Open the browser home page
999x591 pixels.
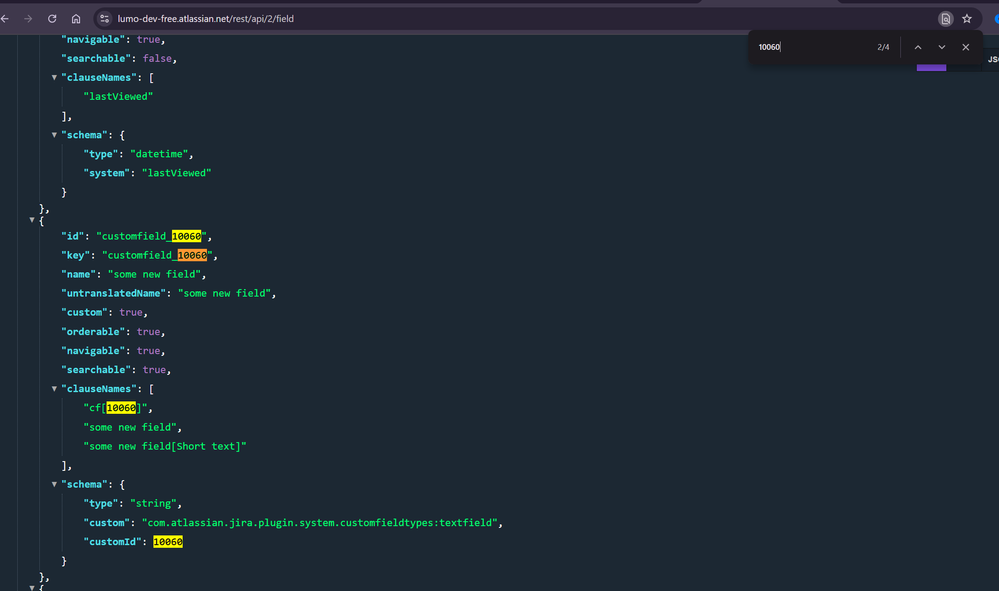pyautogui.click(x=76, y=19)
